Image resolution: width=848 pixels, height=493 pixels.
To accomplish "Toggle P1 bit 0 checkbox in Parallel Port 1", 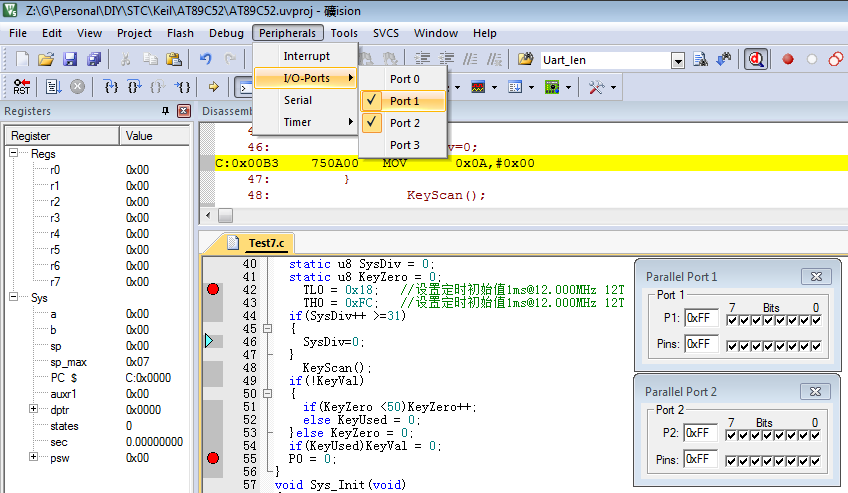I will (817, 320).
